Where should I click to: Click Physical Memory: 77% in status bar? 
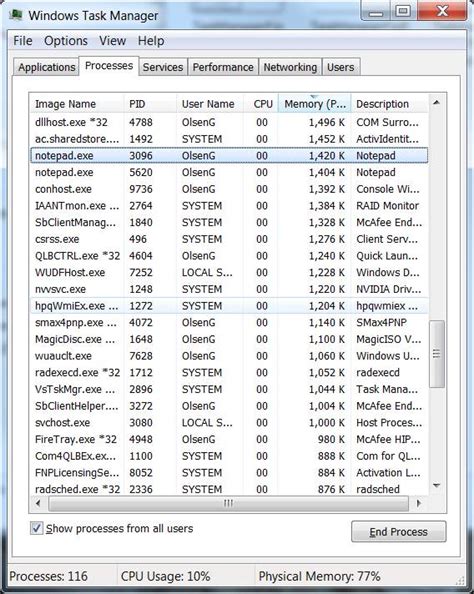[x=319, y=576]
